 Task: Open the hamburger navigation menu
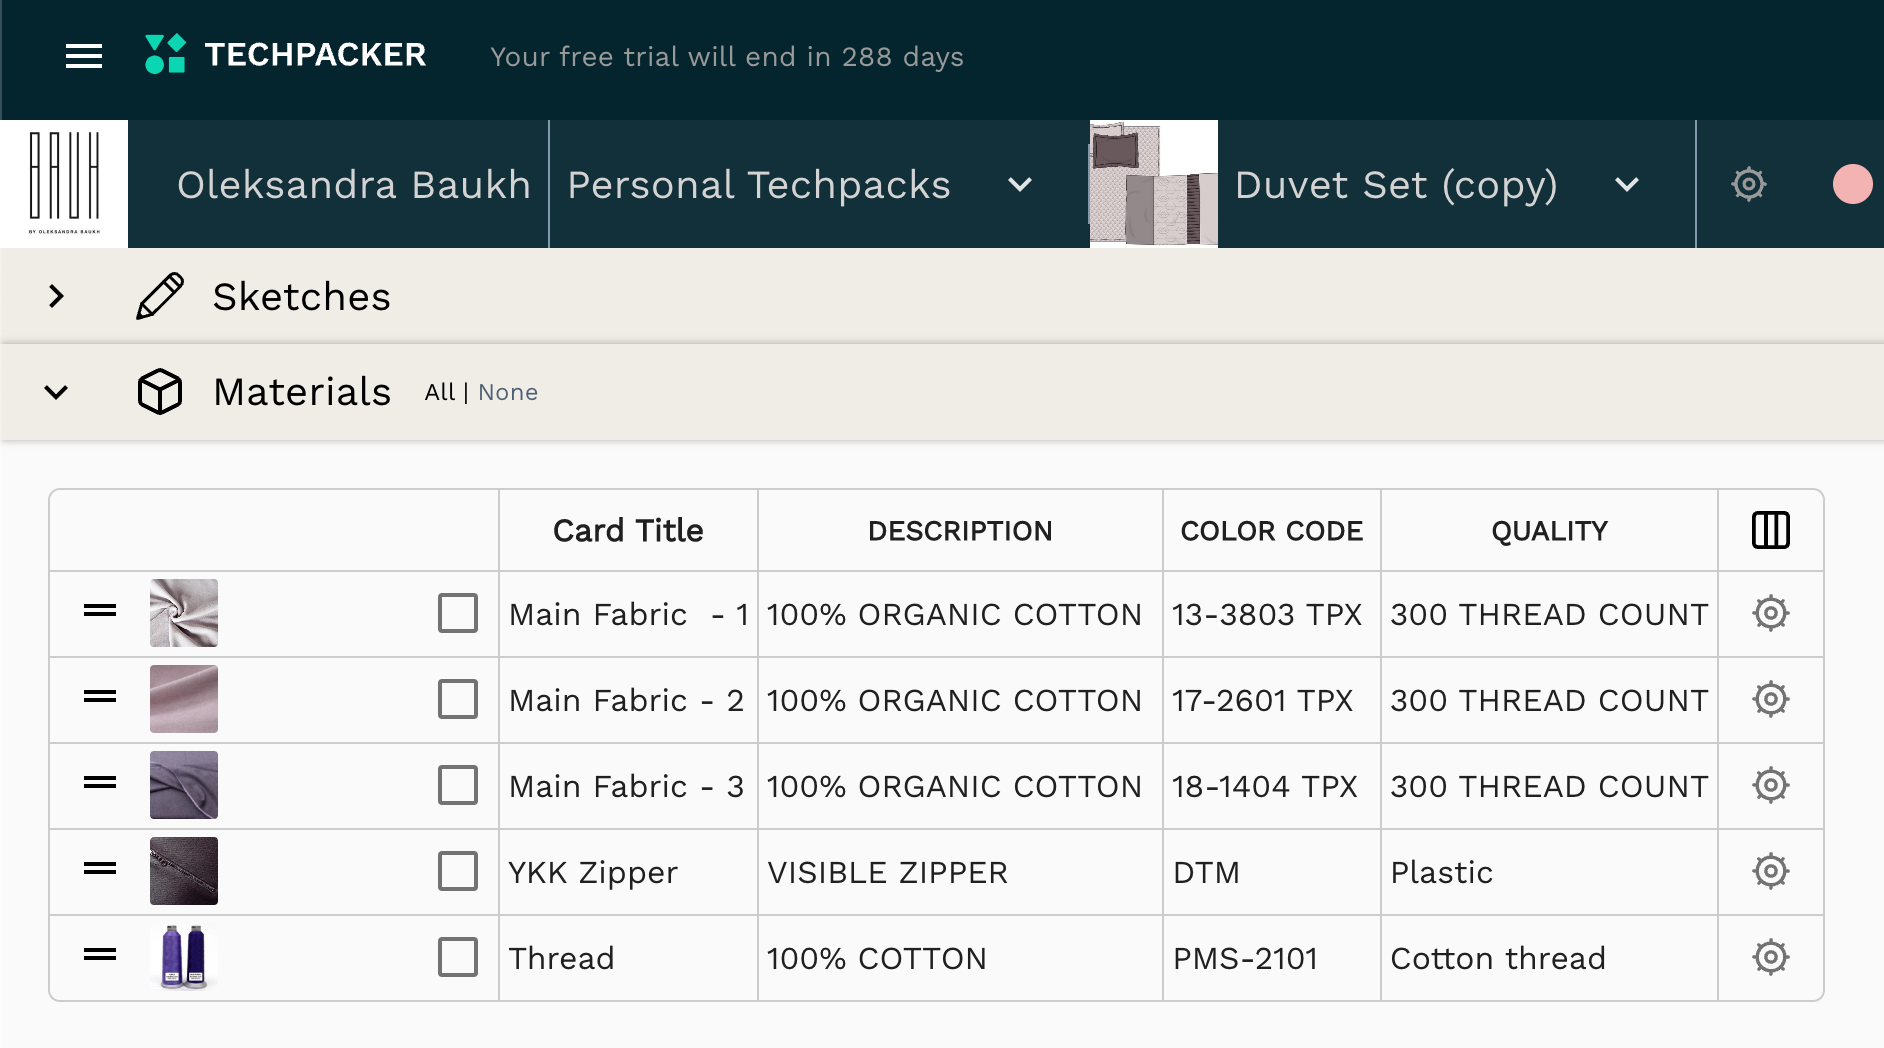click(x=84, y=57)
